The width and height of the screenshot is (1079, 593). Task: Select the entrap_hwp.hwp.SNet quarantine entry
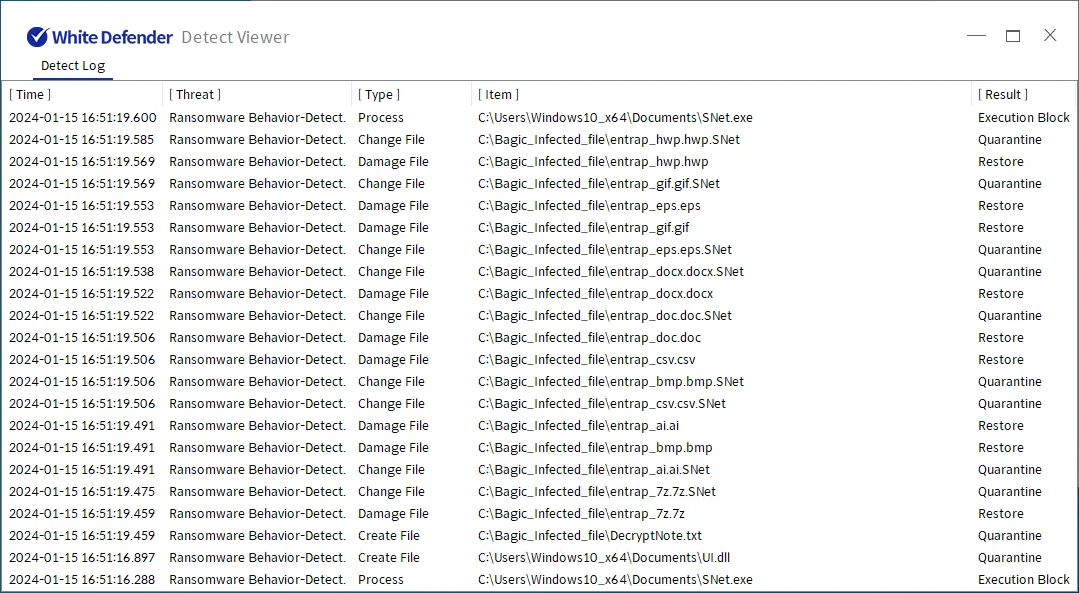(x=608, y=140)
